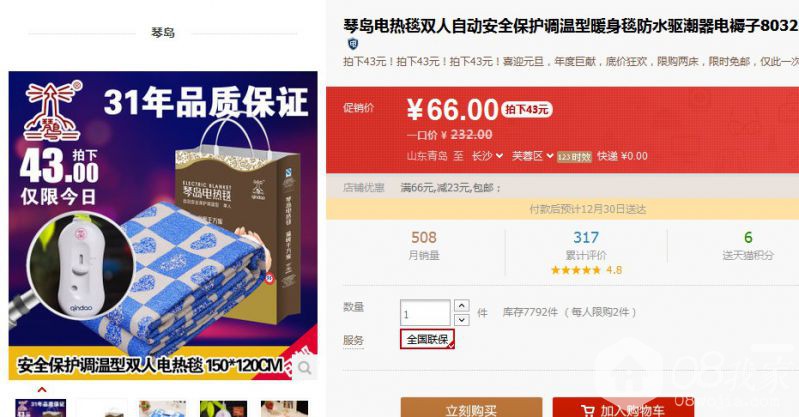
Task: Click the quantity input field
Action: pyautogui.click(x=425, y=313)
